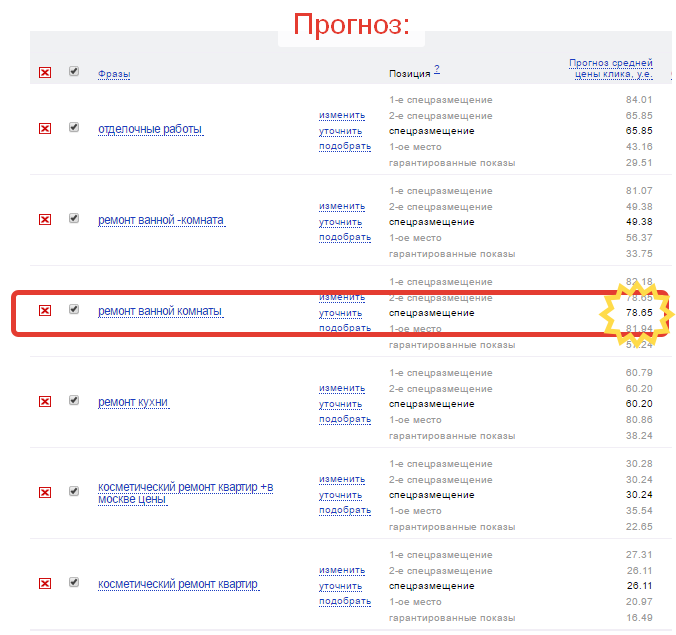Select the bold price value 26.11
676x635 pixels.
pos(639,585)
